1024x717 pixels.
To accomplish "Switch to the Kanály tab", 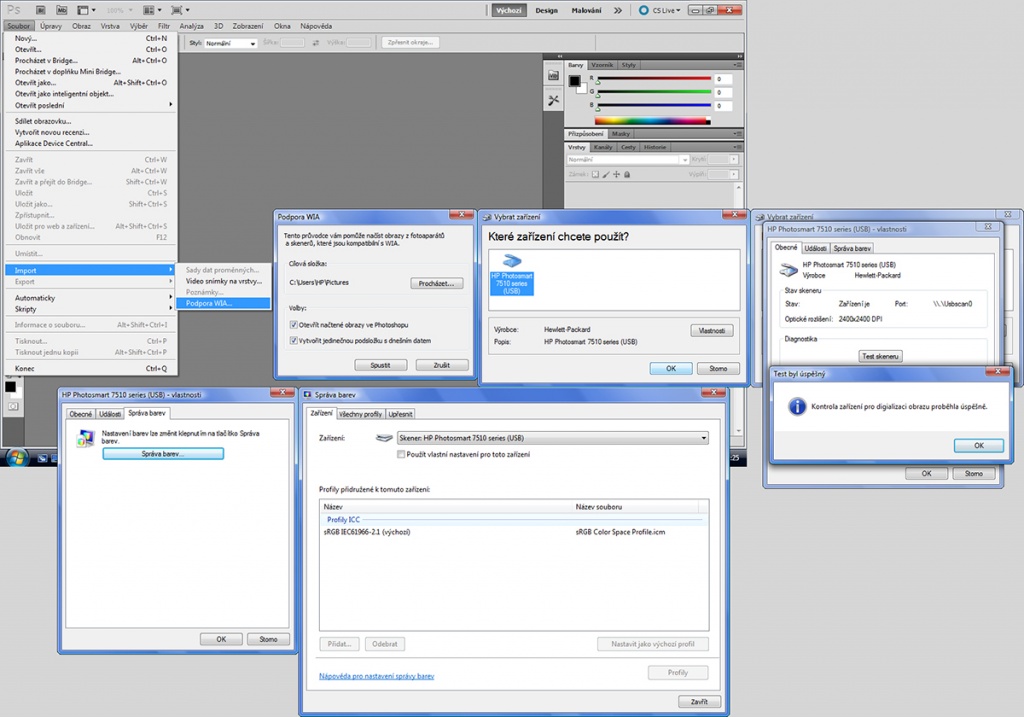I will [x=603, y=148].
